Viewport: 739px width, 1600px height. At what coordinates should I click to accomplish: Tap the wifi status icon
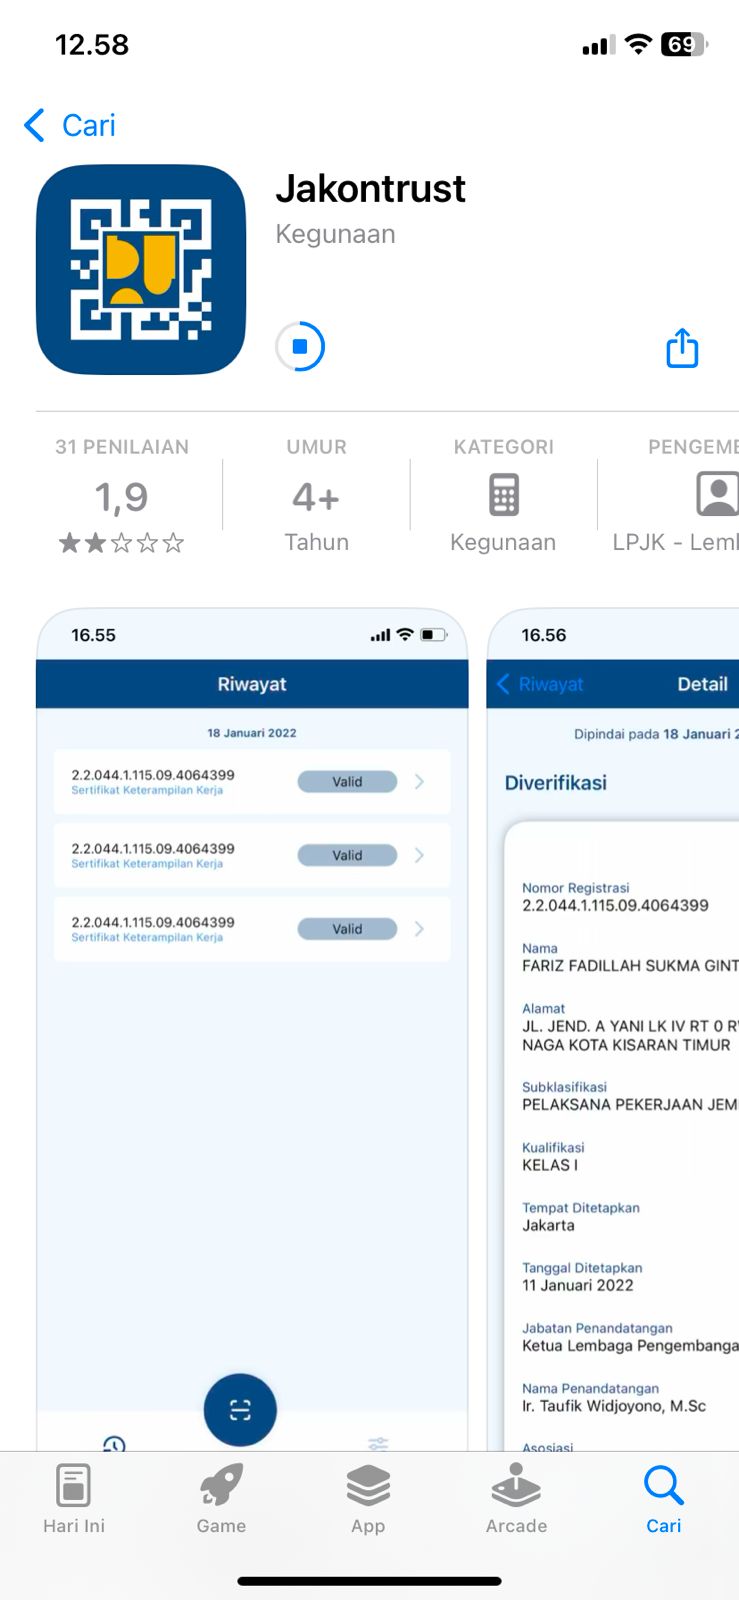click(x=638, y=44)
